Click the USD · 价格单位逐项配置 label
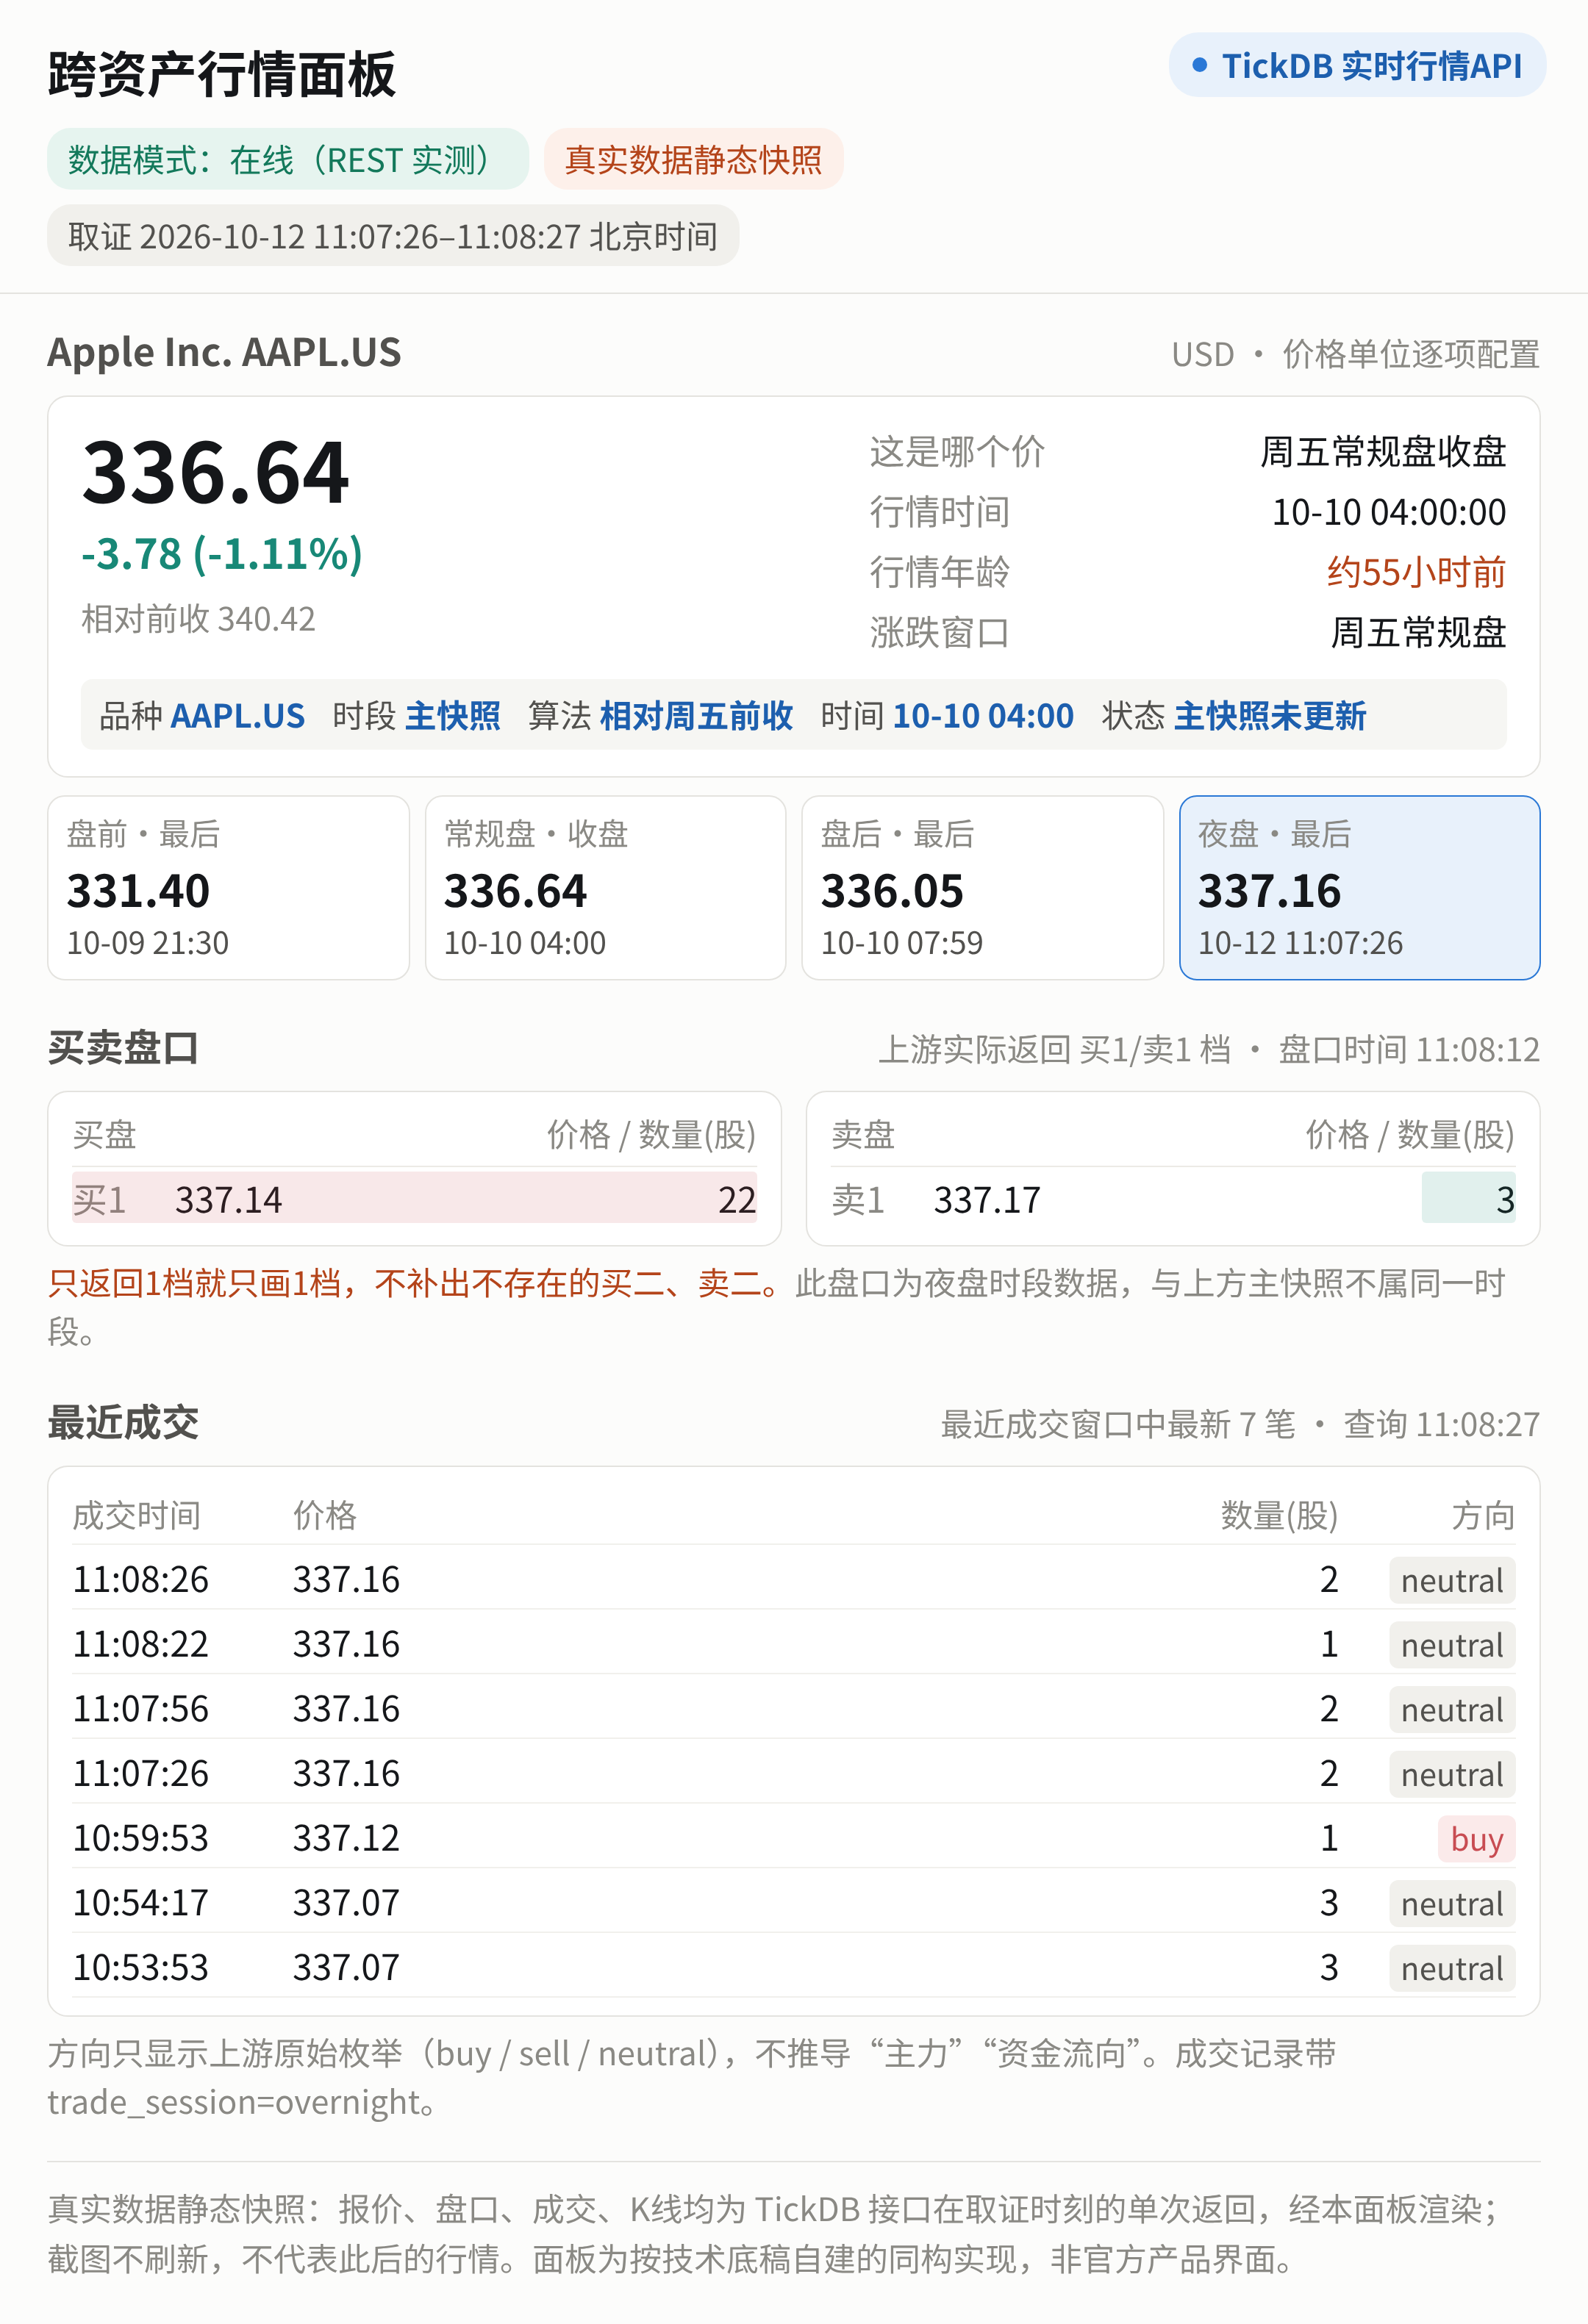The width and height of the screenshot is (1588, 2324). pyautogui.click(x=1356, y=354)
